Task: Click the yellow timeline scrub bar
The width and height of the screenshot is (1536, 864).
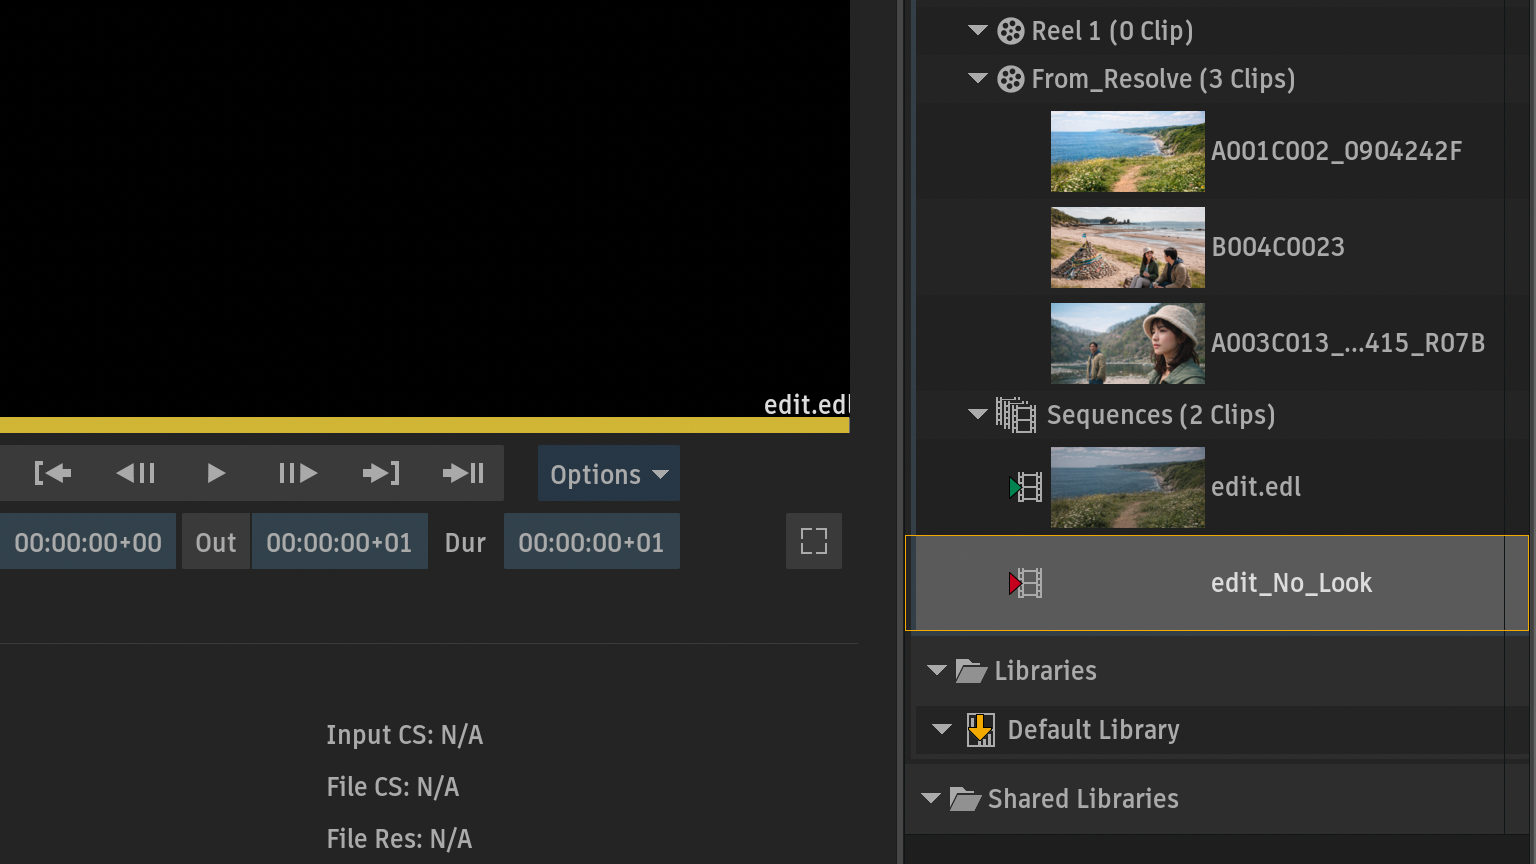Action: [x=424, y=425]
